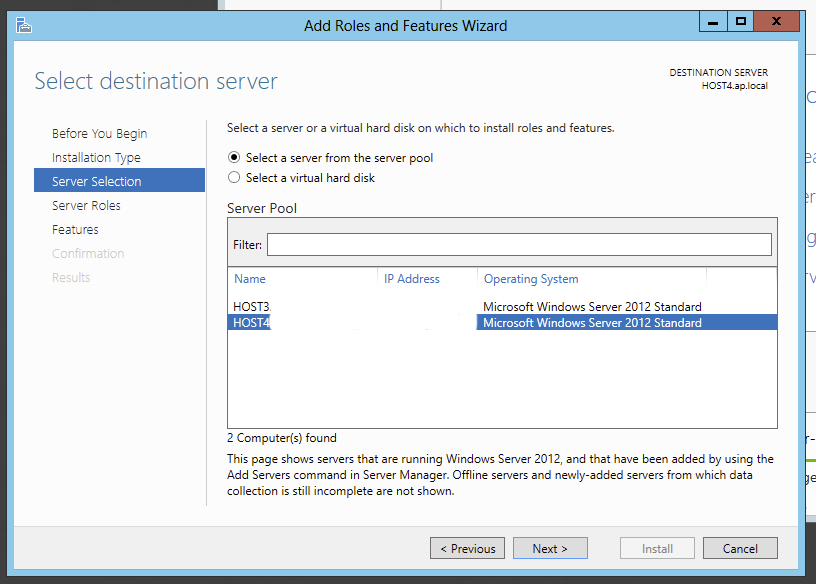Jump to the Features step

75,230
